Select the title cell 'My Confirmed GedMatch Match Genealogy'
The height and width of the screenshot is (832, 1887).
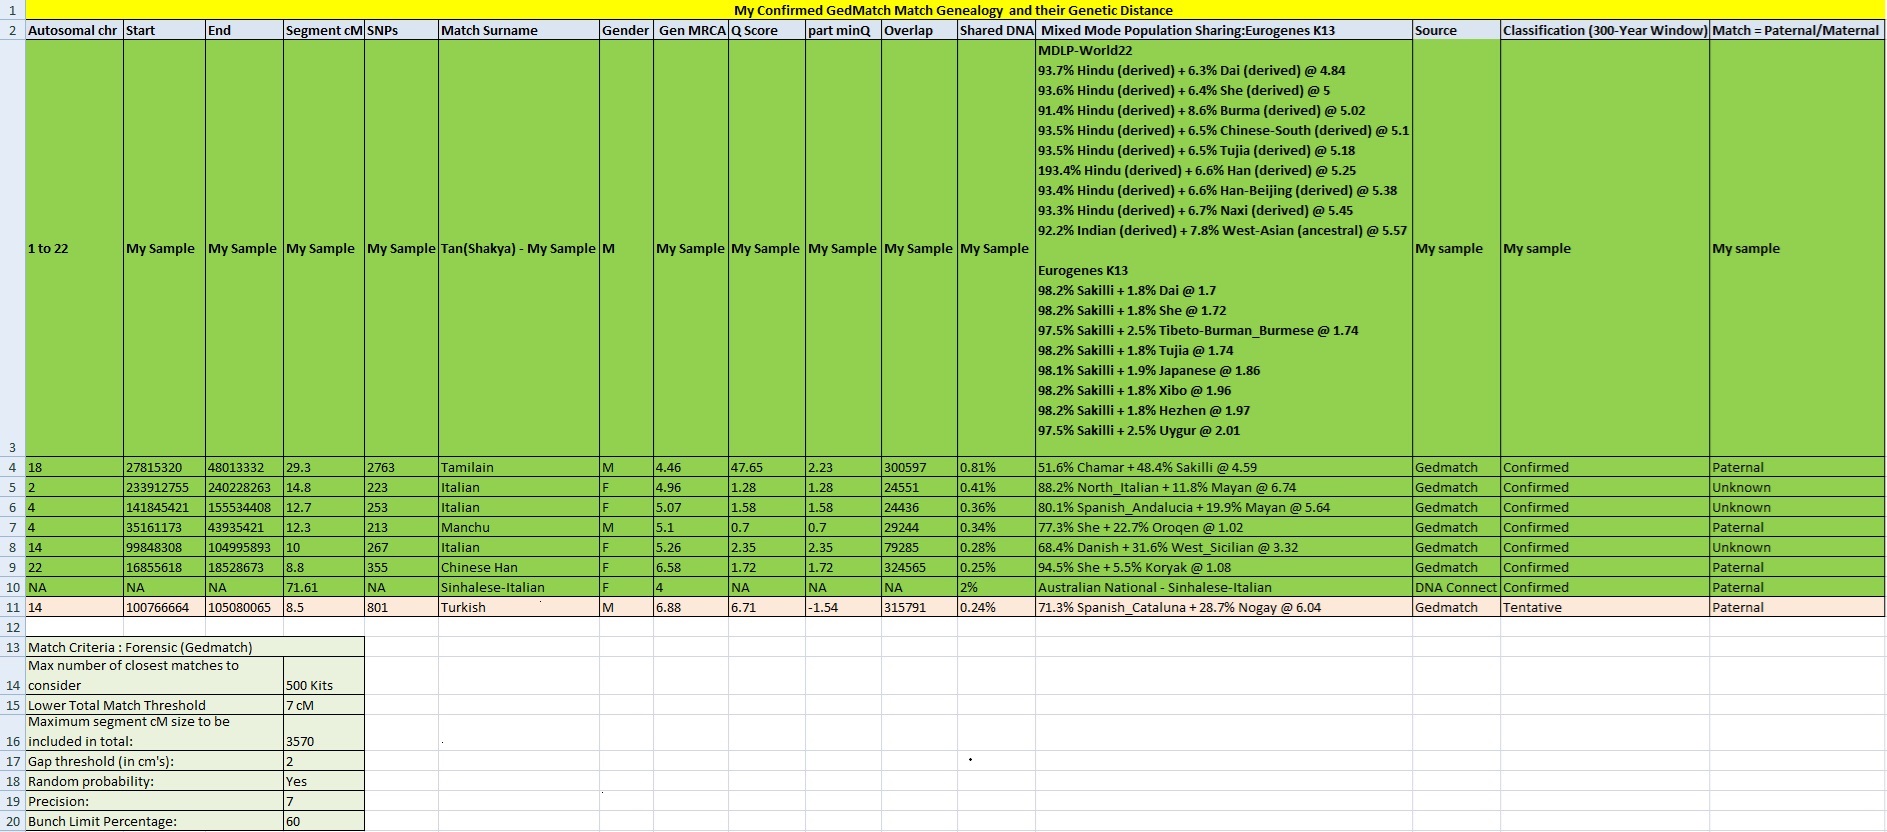[x=954, y=10]
